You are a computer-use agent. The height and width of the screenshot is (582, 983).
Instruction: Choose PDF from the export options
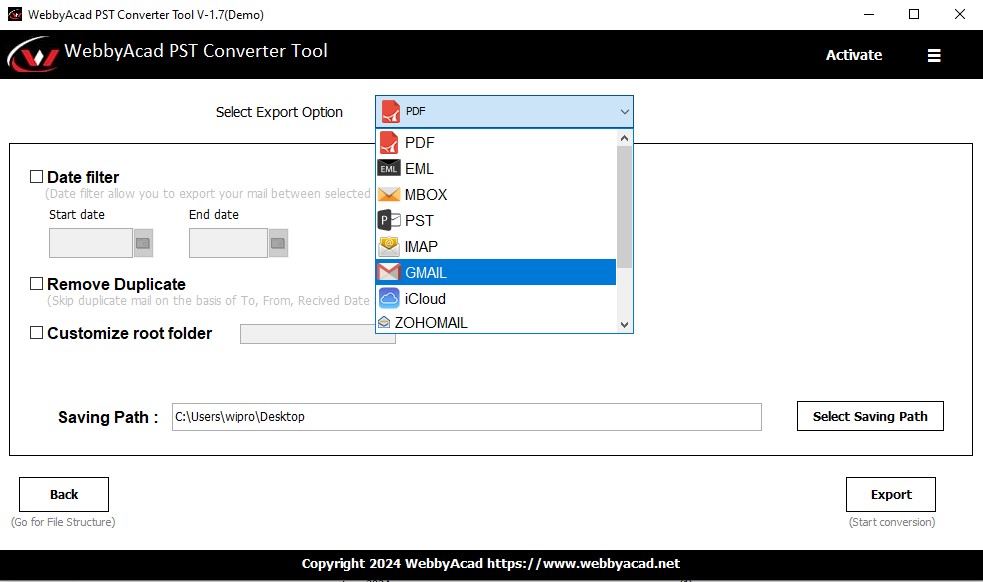[x=496, y=142]
